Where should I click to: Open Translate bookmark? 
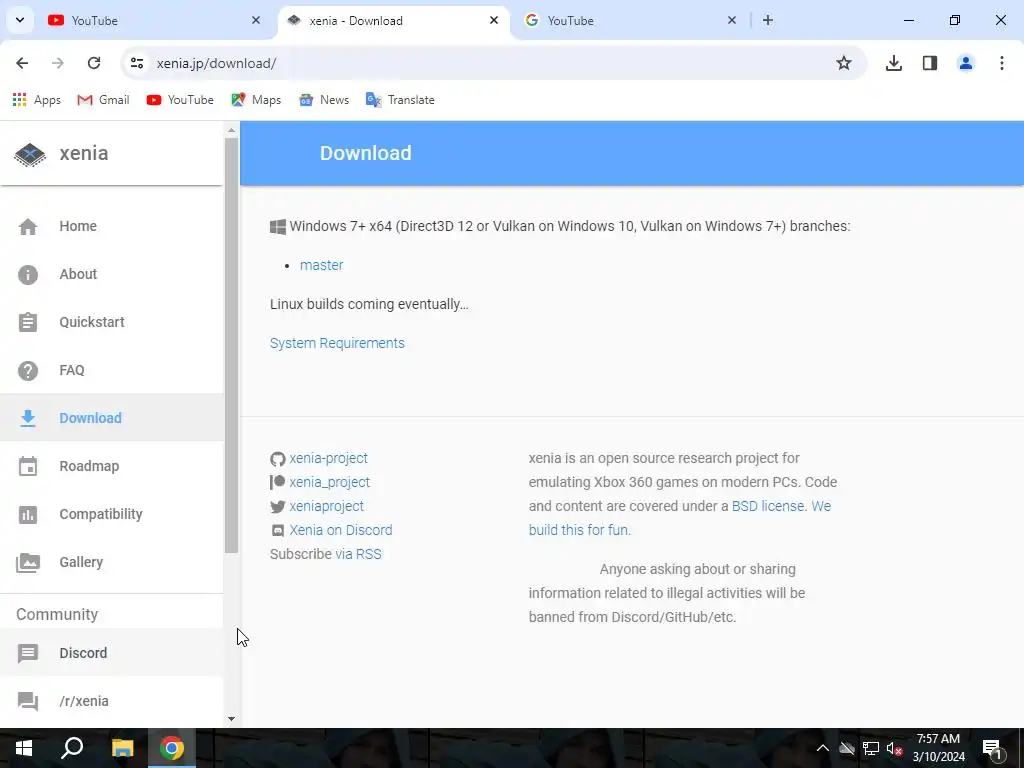[x=400, y=100]
